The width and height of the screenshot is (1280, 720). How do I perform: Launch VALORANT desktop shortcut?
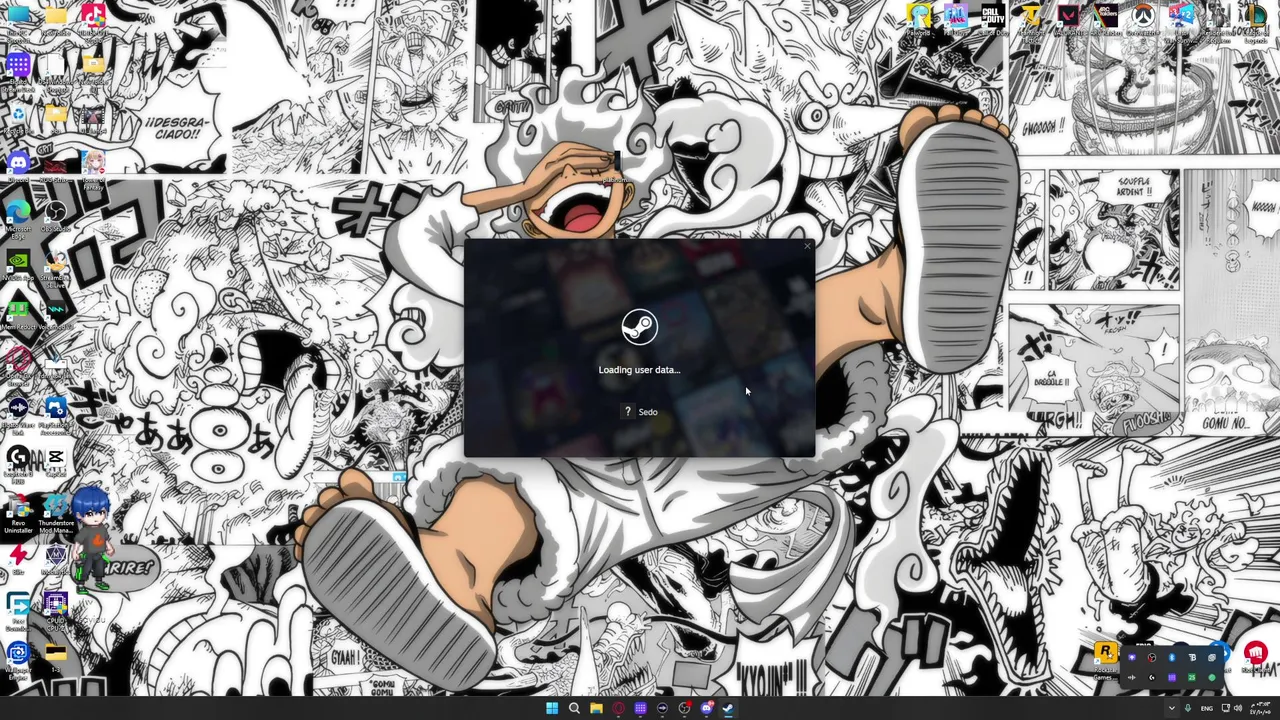1068,18
